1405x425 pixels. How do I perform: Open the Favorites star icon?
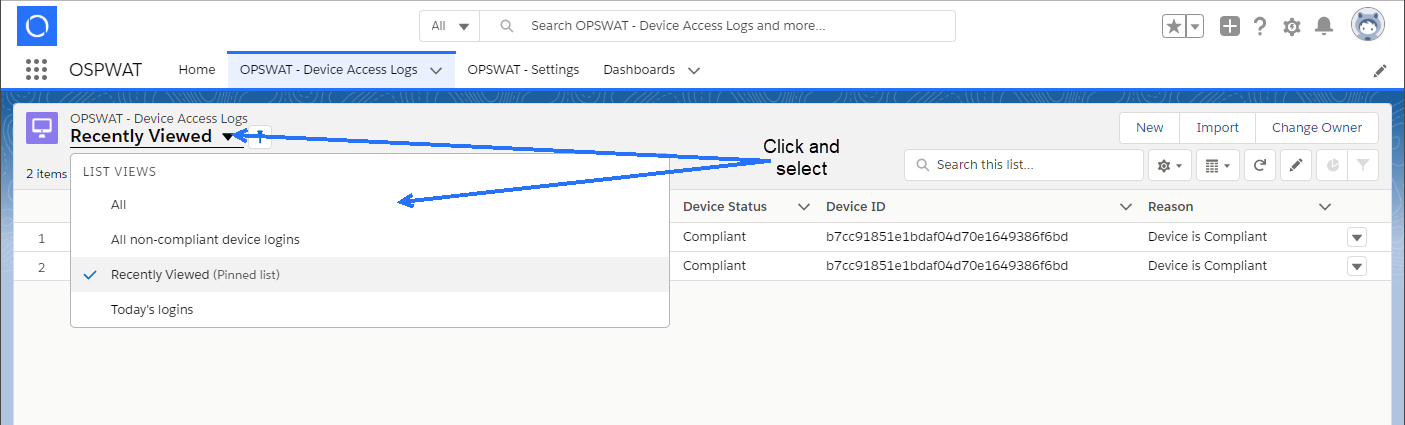[x=1173, y=26]
